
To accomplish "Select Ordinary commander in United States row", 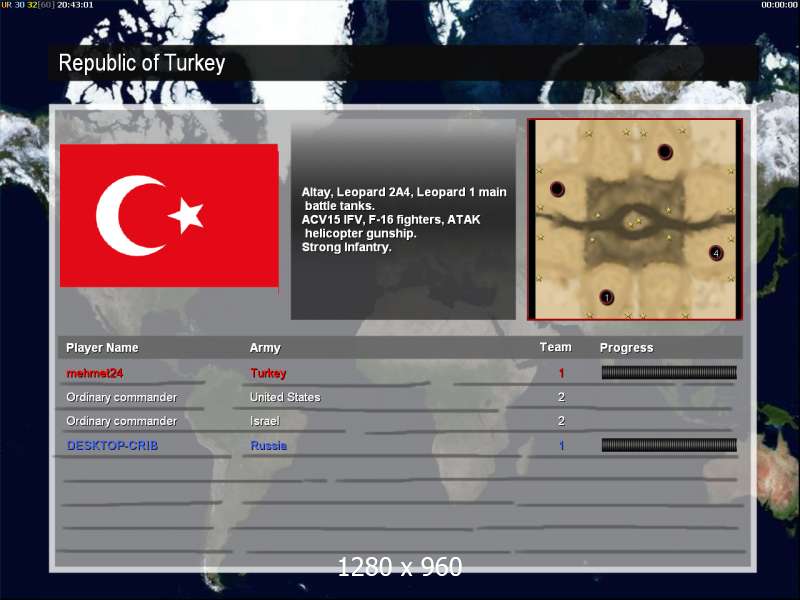I will click(x=121, y=397).
